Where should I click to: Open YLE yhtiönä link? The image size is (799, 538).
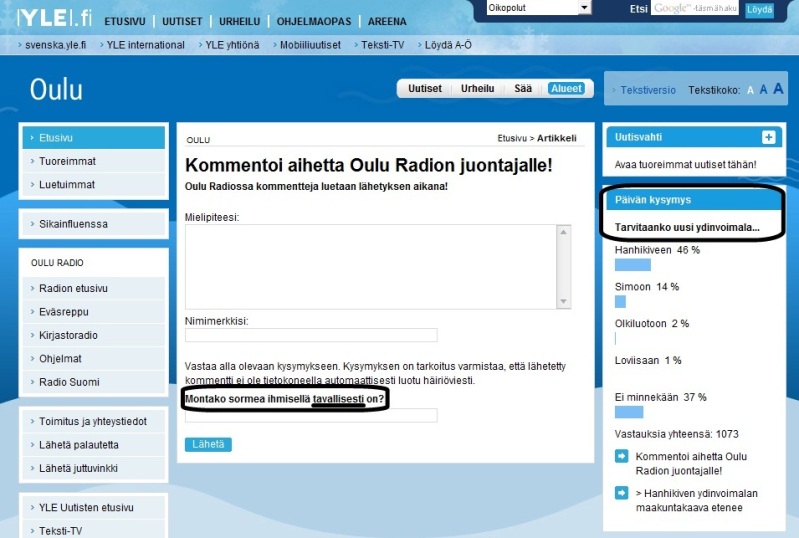[x=232, y=45]
